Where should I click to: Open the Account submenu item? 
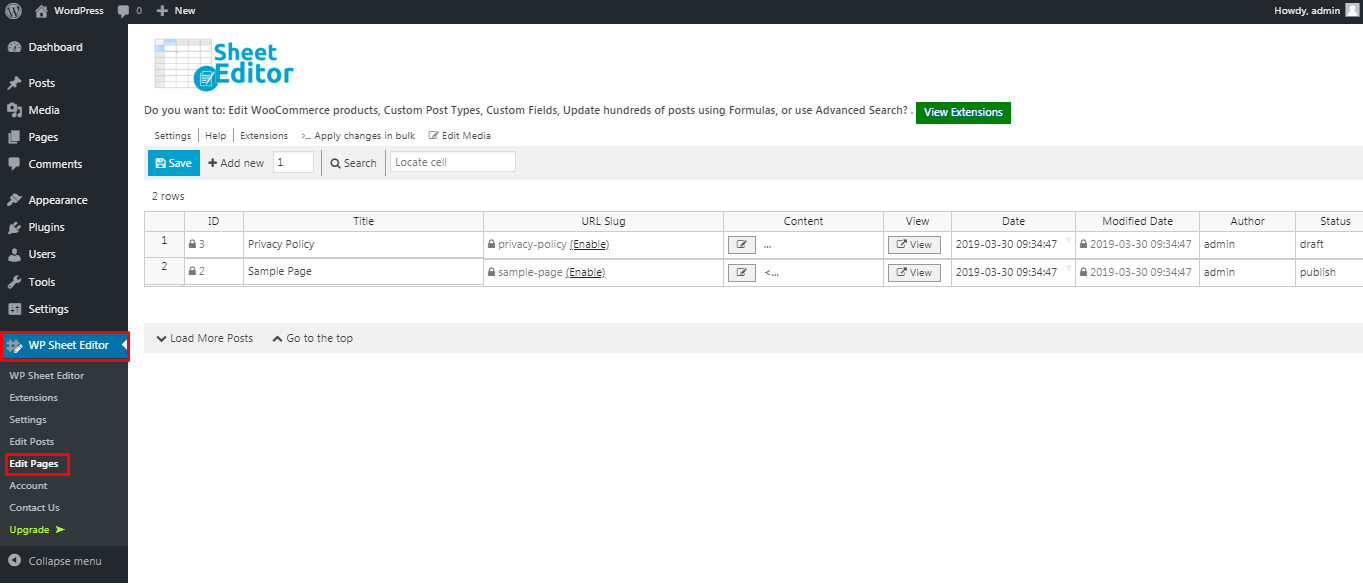[x=28, y=486]
